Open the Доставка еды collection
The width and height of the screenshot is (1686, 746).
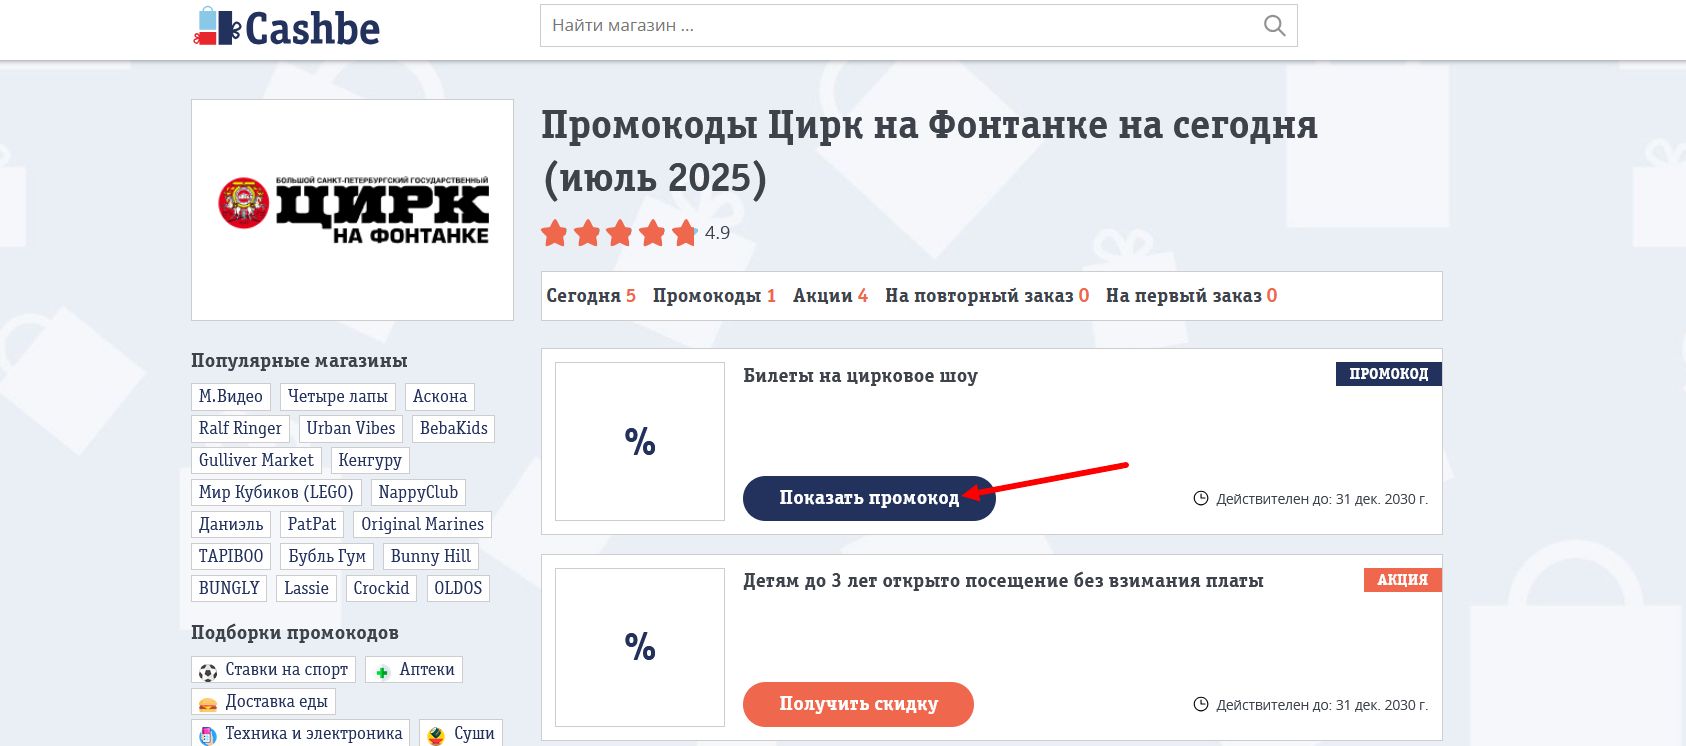click(x=264, y=702)
